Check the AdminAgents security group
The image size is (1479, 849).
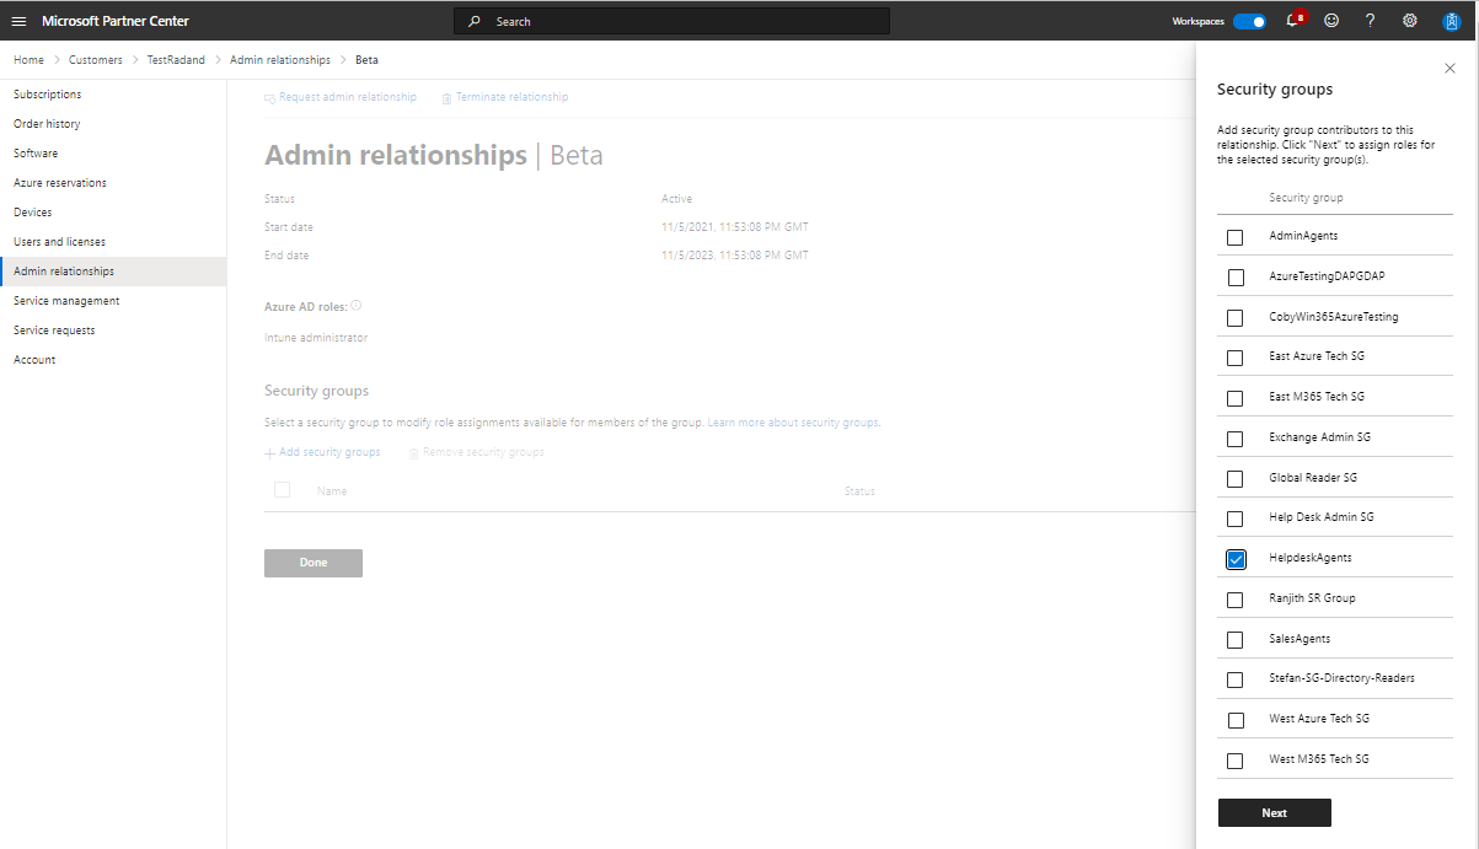coord(1235,237)
